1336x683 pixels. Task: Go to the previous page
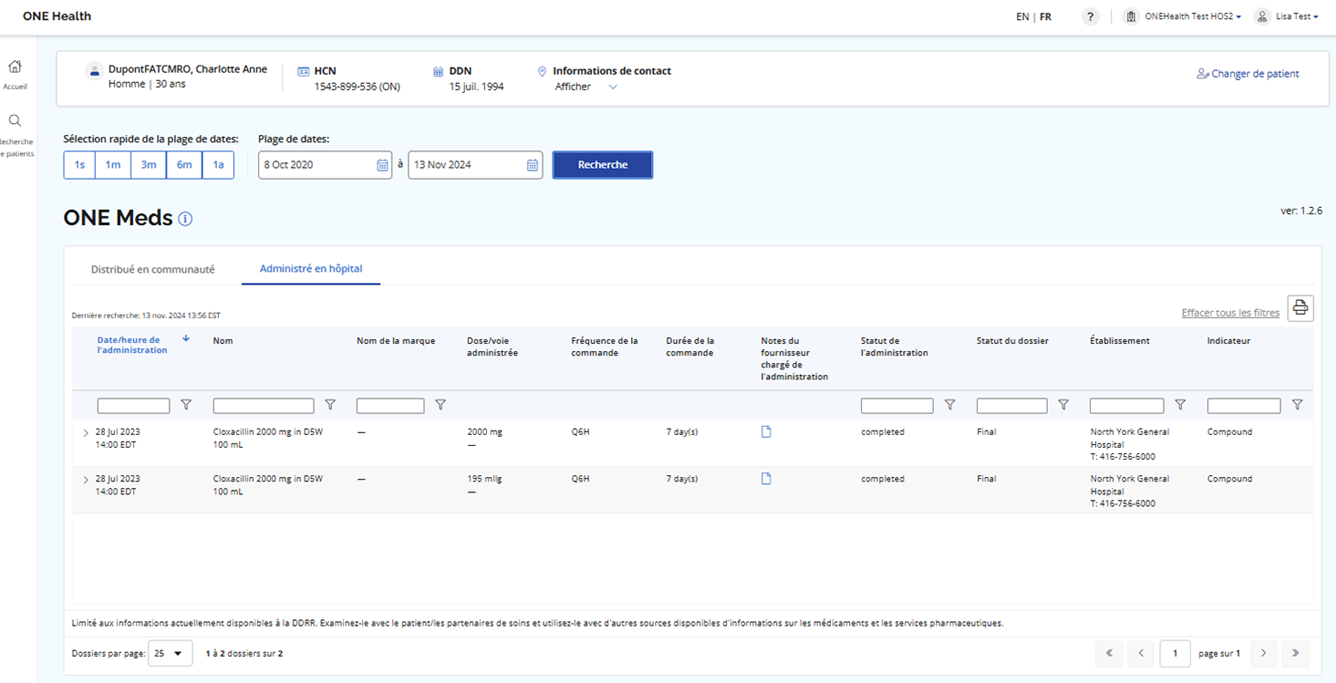tap(1141, 653)
